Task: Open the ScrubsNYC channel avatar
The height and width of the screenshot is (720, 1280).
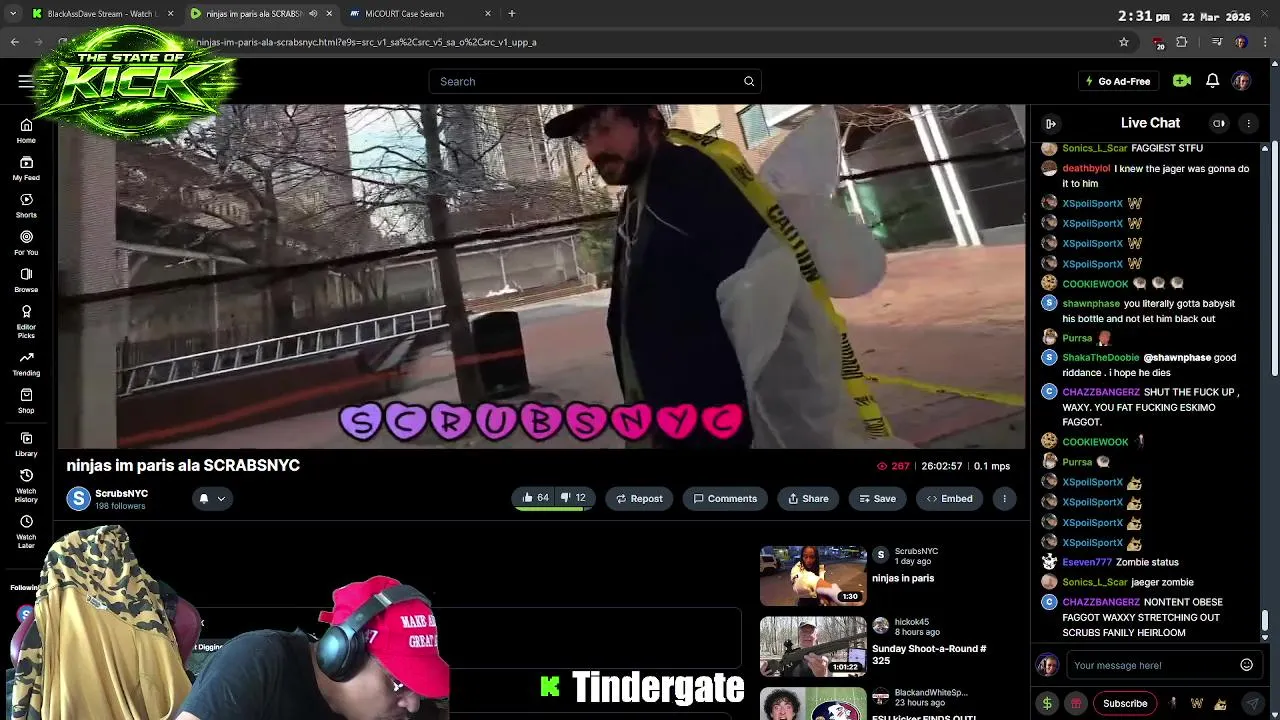Action: (78, 498)
